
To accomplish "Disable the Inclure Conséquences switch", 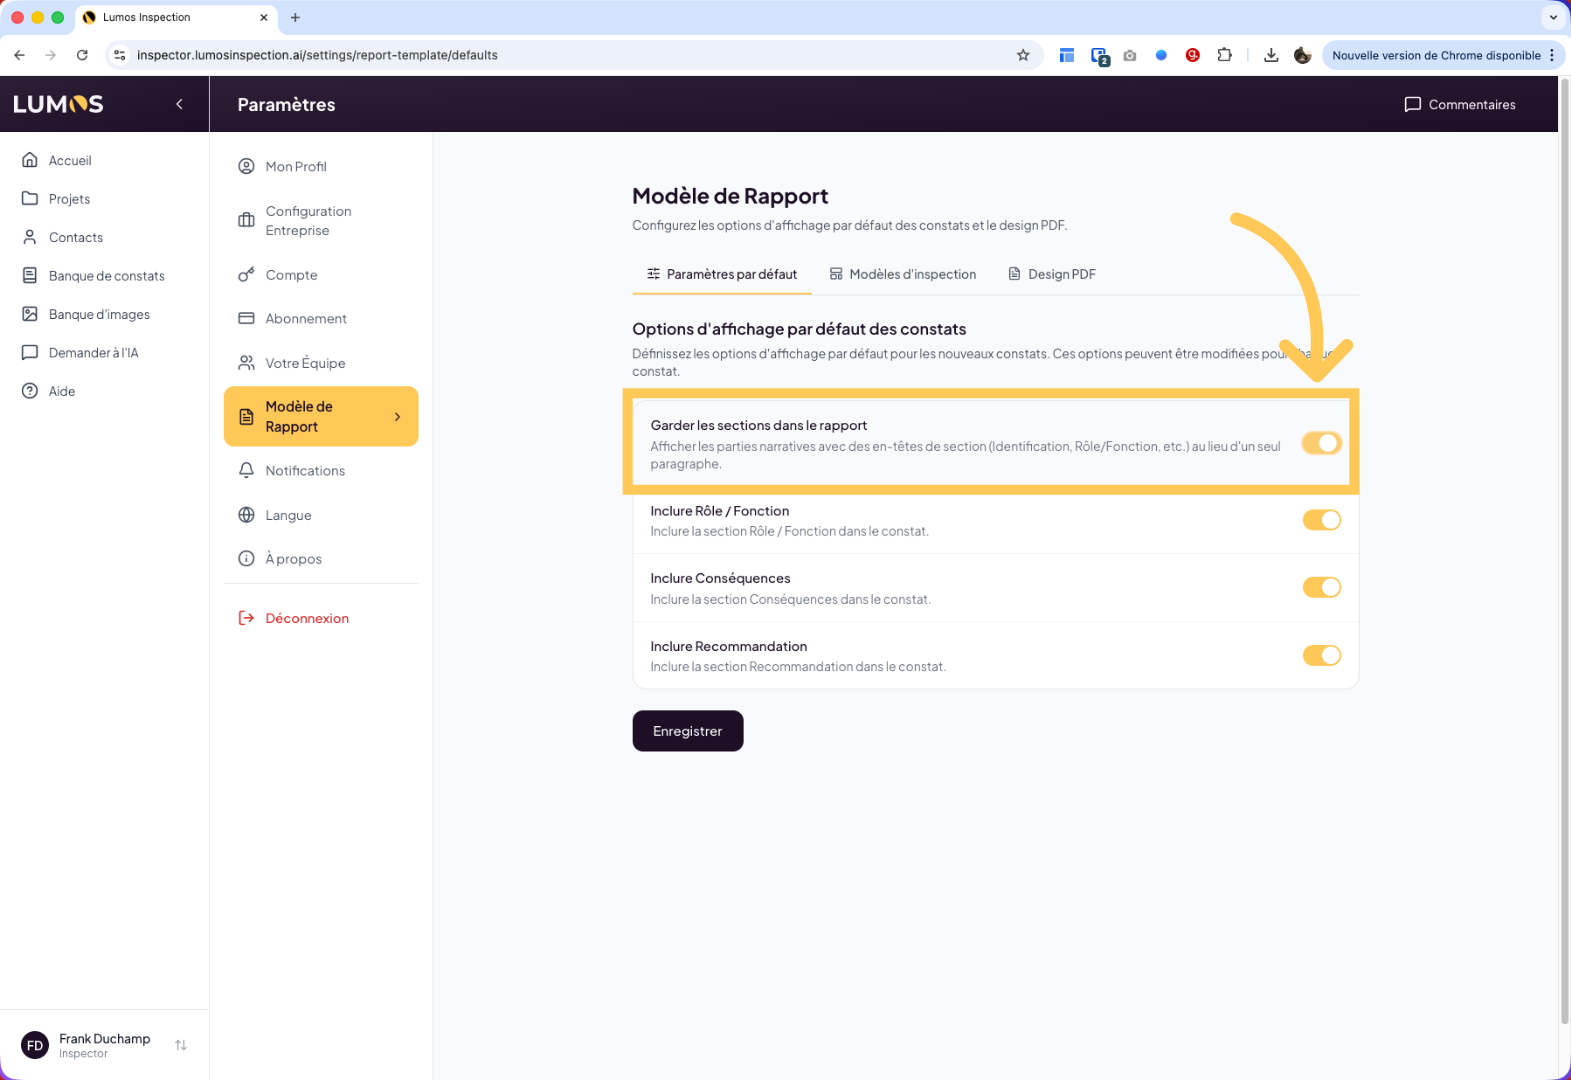I will click(1321, 588).
